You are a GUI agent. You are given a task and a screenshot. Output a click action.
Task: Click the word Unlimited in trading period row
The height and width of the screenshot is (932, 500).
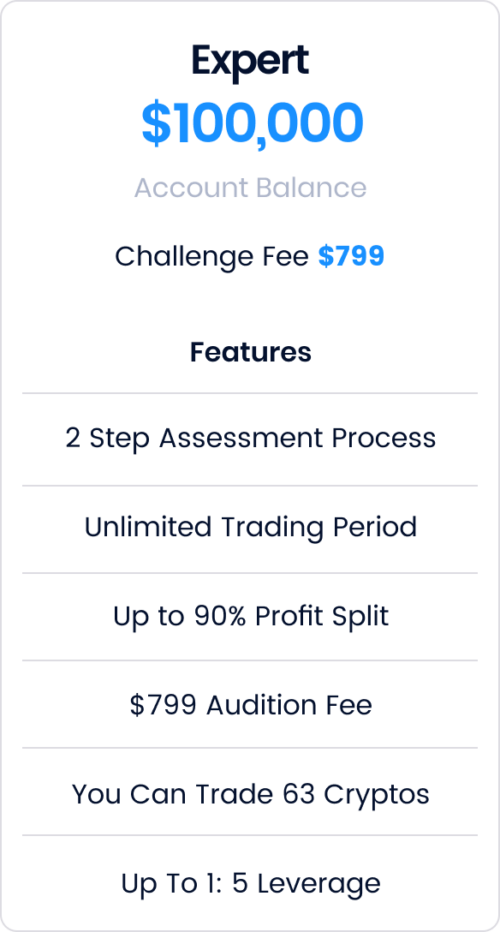click(x=148, y=527)
